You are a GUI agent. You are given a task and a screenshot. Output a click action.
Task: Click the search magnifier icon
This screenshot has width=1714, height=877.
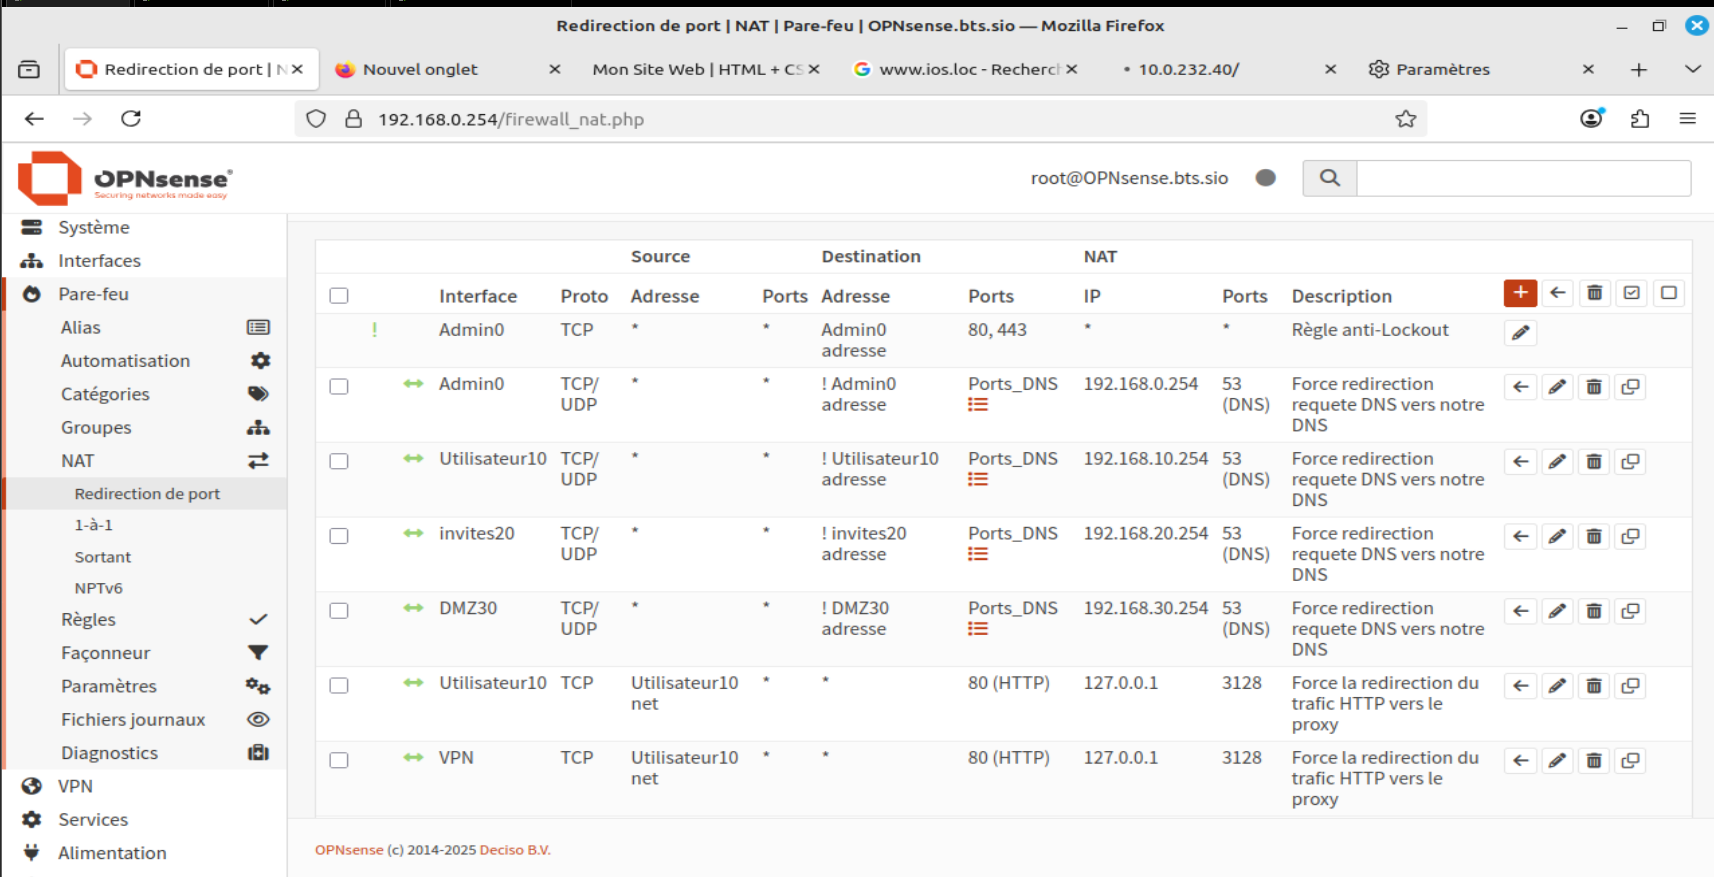pyautogui.click(x=1329, y=178)
